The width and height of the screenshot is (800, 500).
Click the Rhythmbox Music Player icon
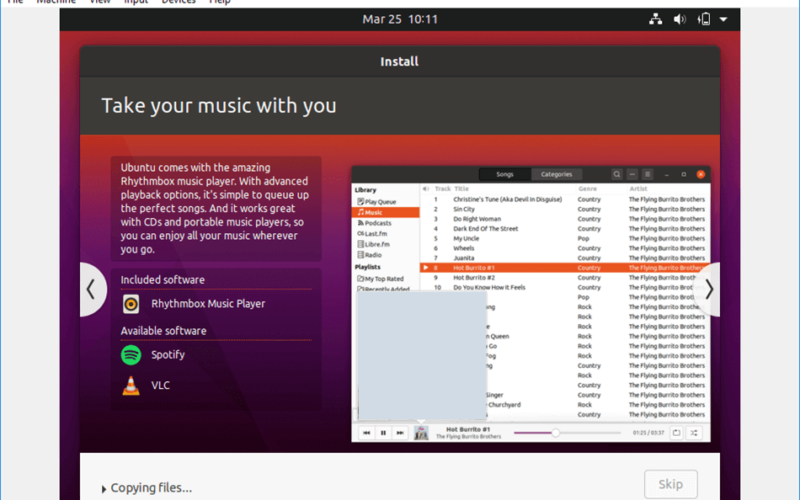coord(131,304)
